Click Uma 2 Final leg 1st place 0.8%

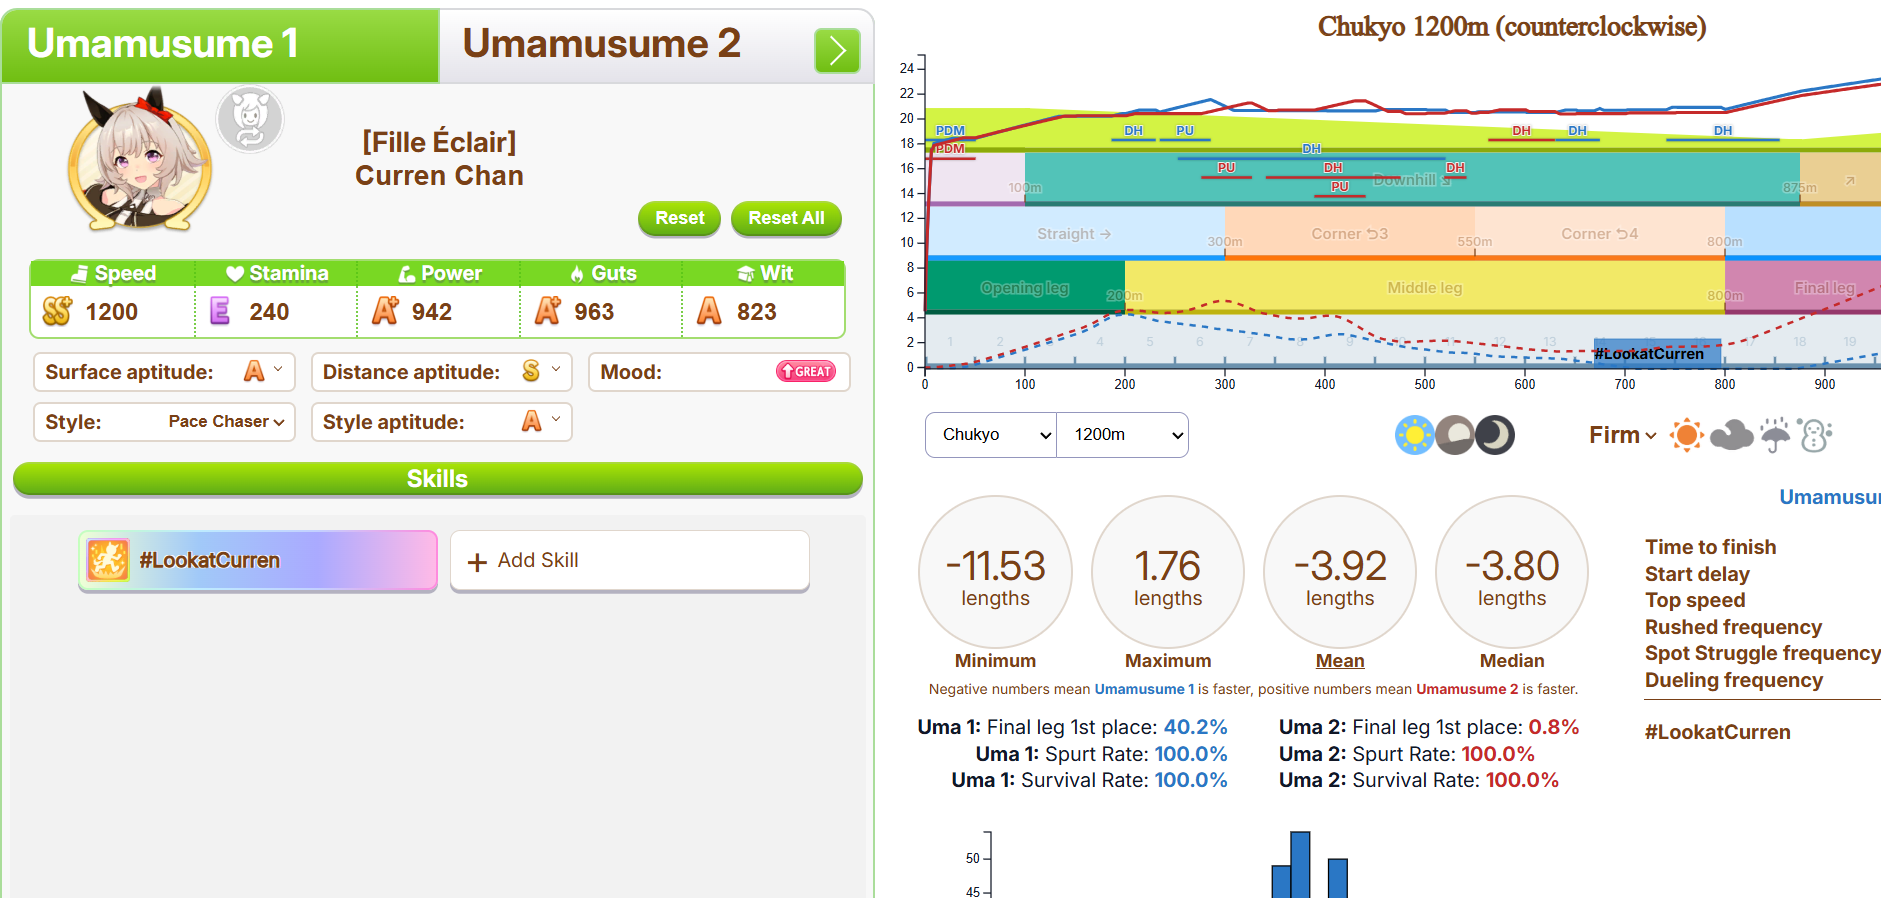1429,727
